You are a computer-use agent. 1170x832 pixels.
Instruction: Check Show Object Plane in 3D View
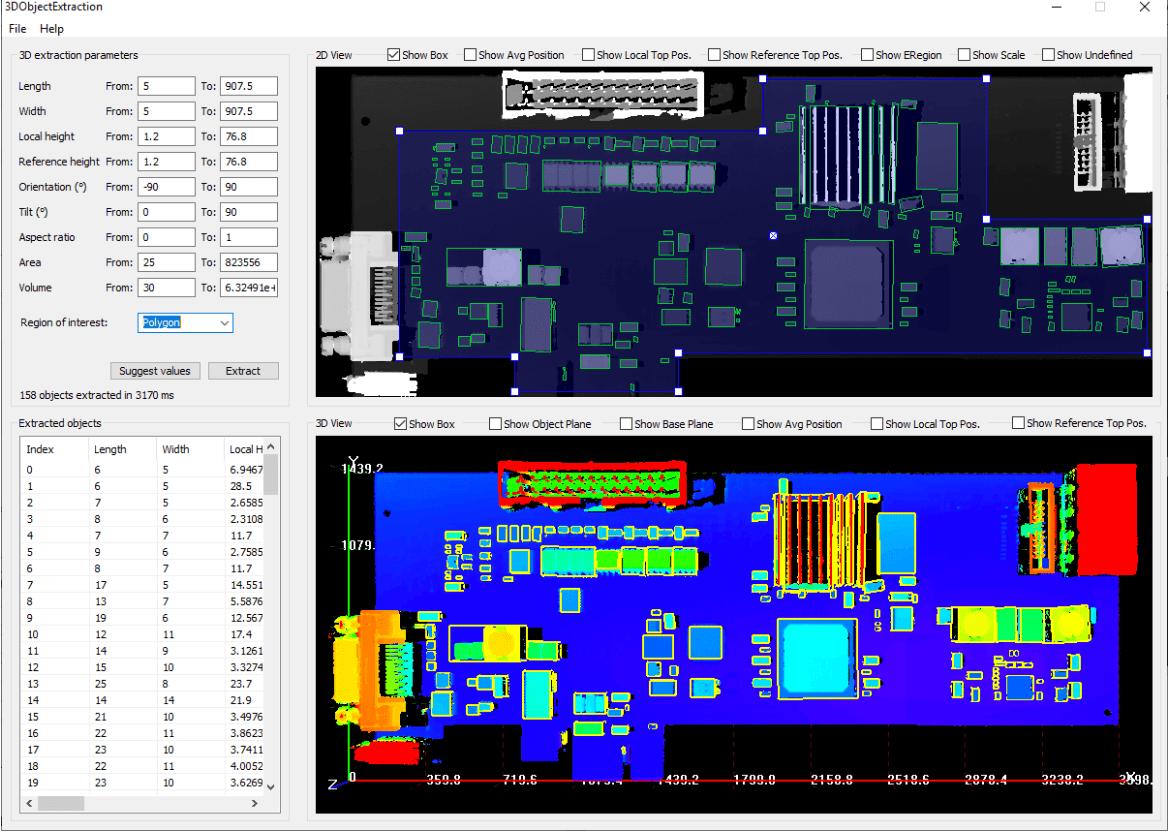(x=495, y=424)
